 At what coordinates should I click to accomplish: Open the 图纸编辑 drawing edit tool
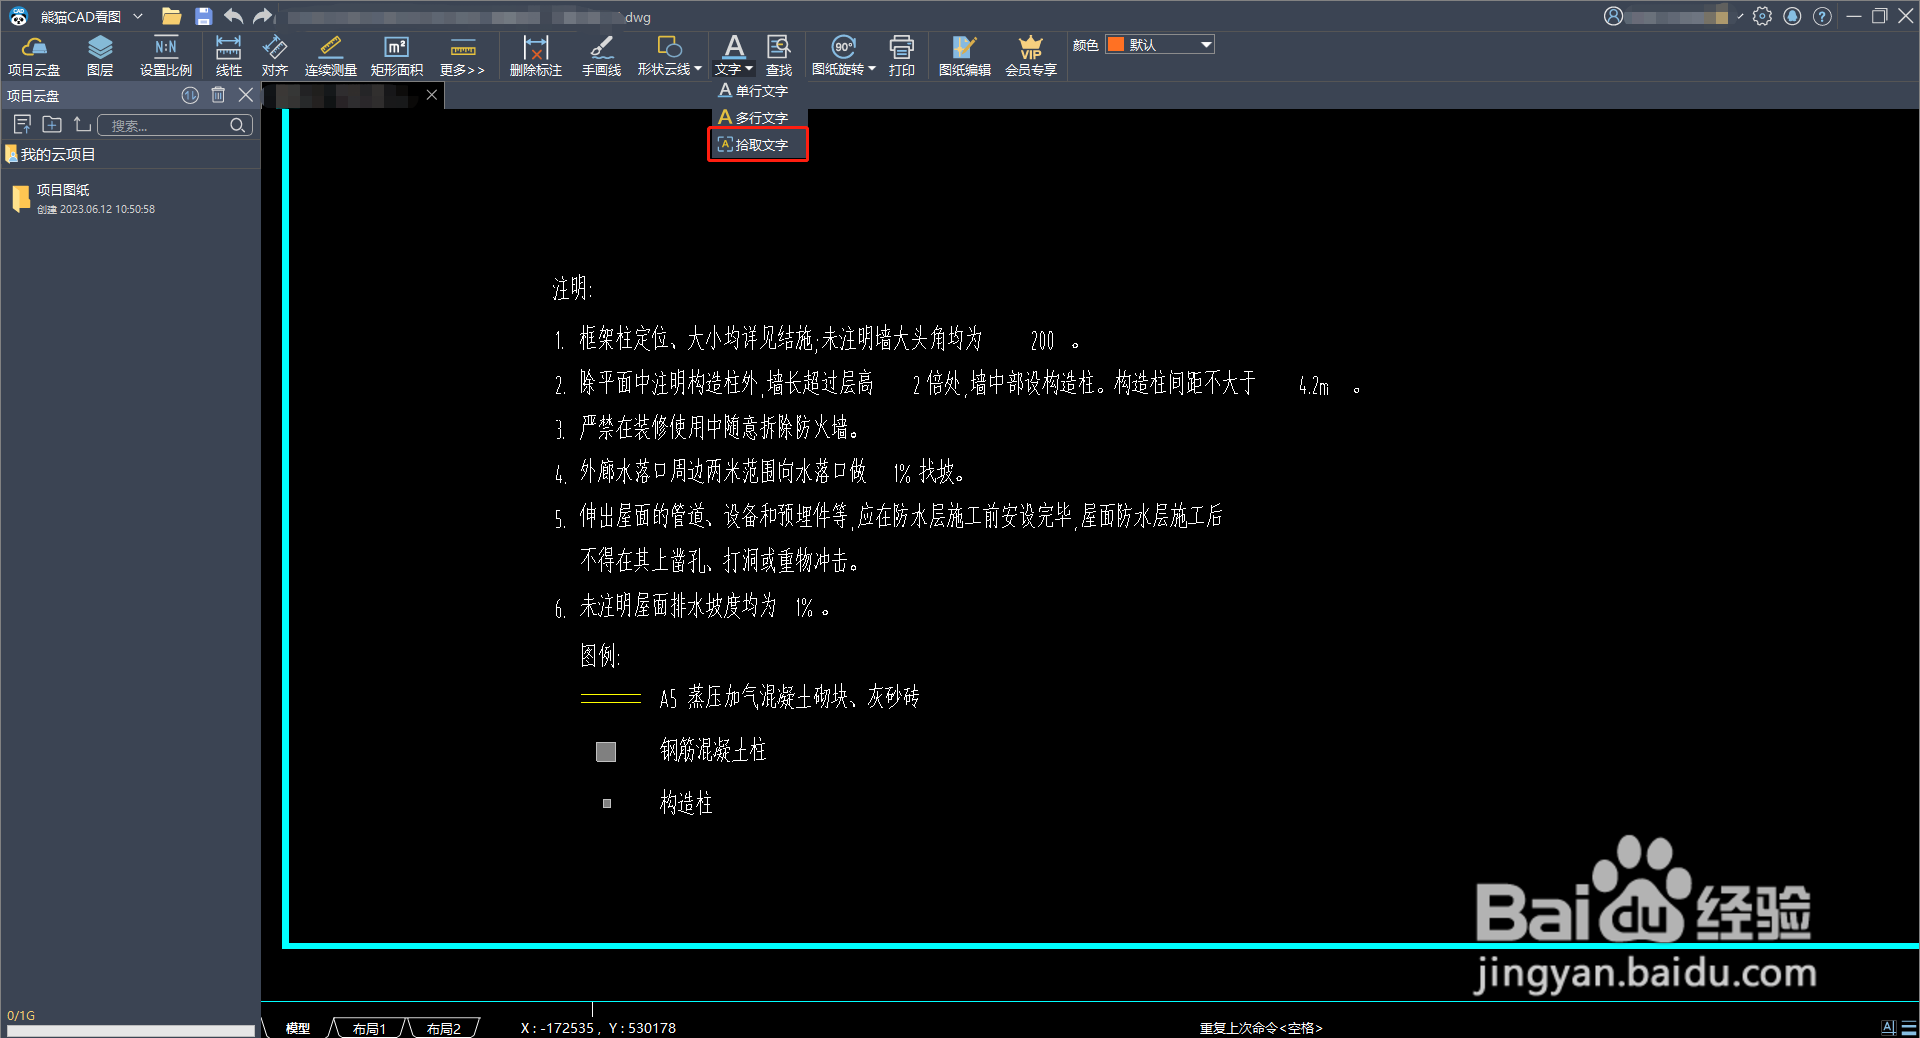(965, 56)
